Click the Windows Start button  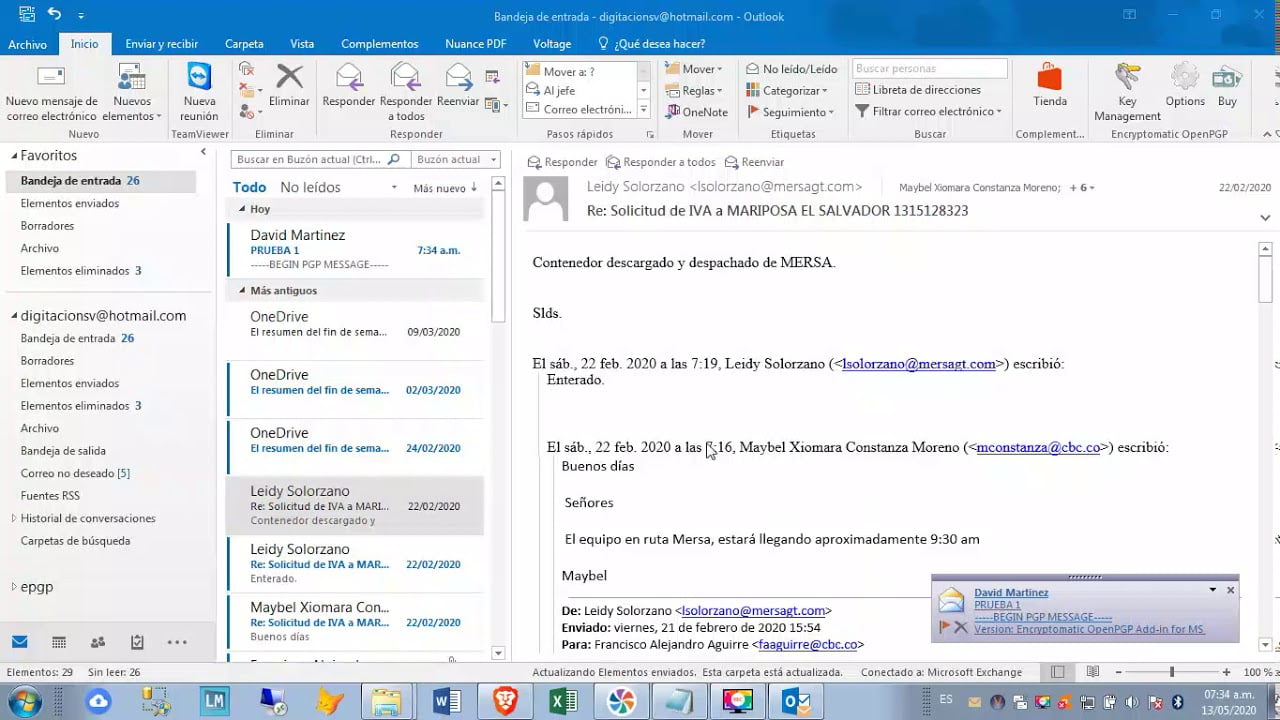22,701
